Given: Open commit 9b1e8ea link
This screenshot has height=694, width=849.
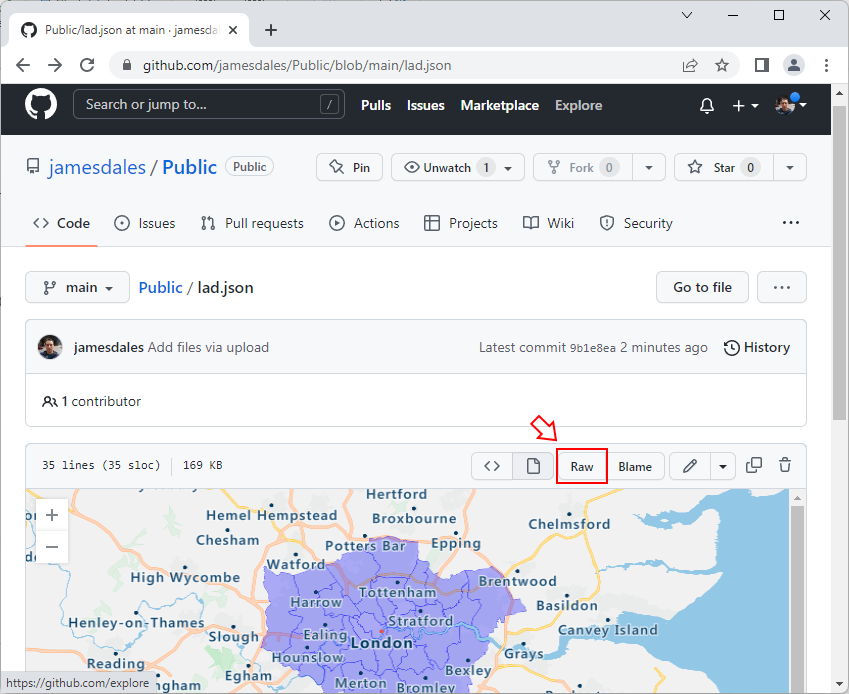Looking at the screenshot, I should coord(593,348).
